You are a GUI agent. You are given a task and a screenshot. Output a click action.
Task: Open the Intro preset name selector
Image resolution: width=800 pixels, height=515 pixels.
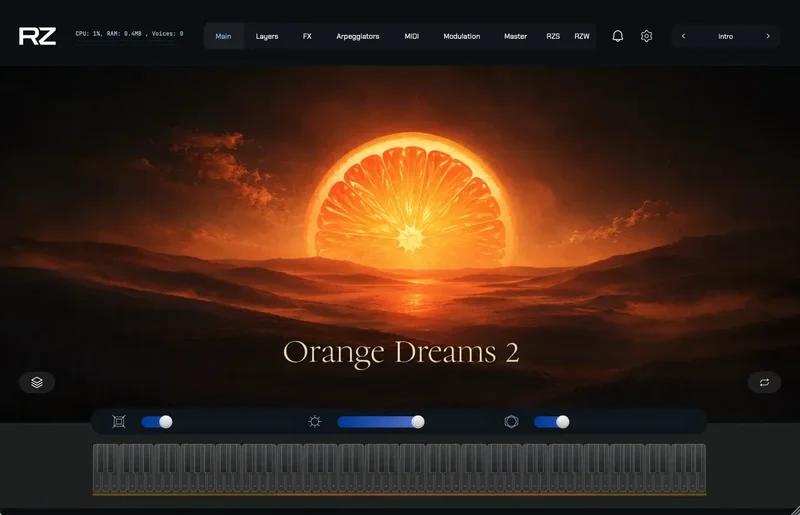[x=726, y=36]
